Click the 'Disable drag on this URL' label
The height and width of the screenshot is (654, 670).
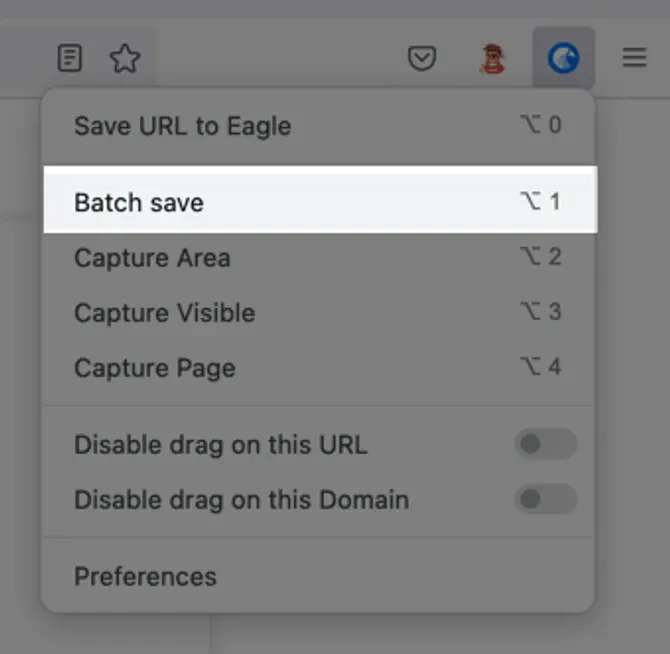pos(220,445)
